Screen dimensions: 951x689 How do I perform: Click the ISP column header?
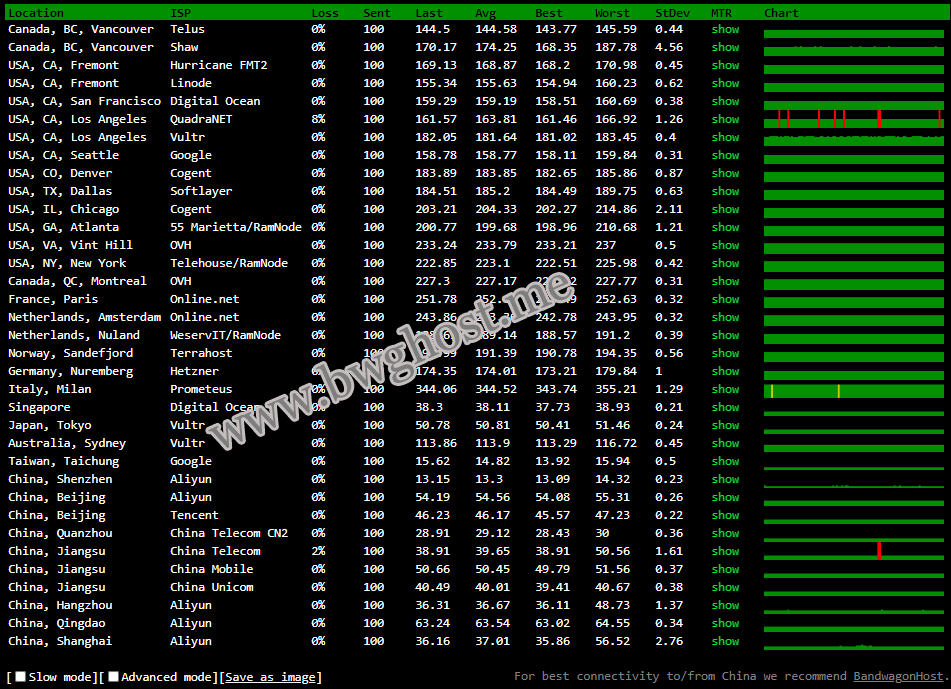point(180,13)
